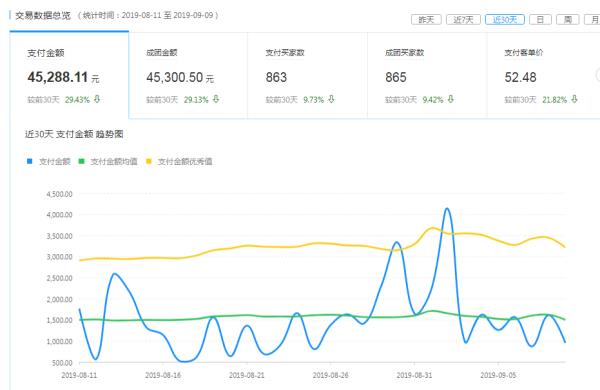Open the 成团金额 metric tab
Screen dimensions: 600x390
[x=188, y=75]
